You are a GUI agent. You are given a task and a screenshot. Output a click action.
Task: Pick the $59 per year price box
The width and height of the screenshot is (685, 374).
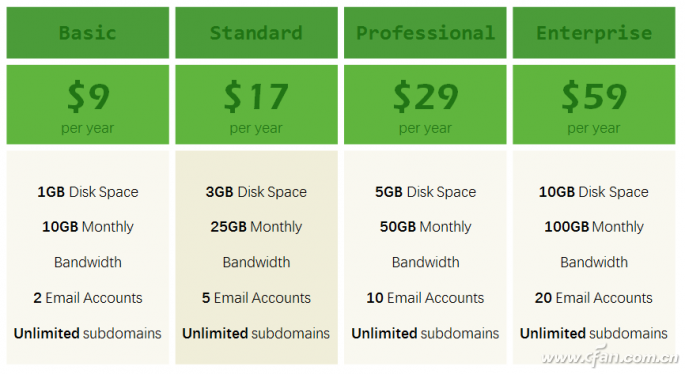pos(594,104)
